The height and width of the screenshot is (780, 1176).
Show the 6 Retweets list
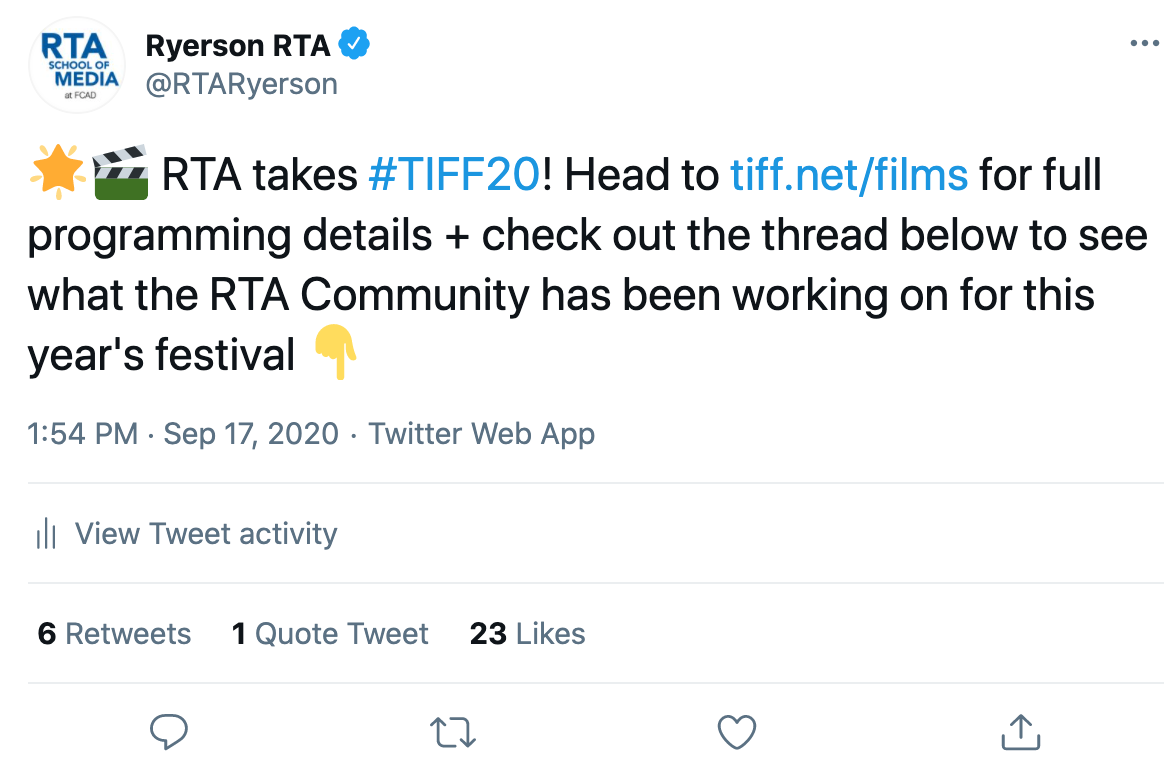114,634
